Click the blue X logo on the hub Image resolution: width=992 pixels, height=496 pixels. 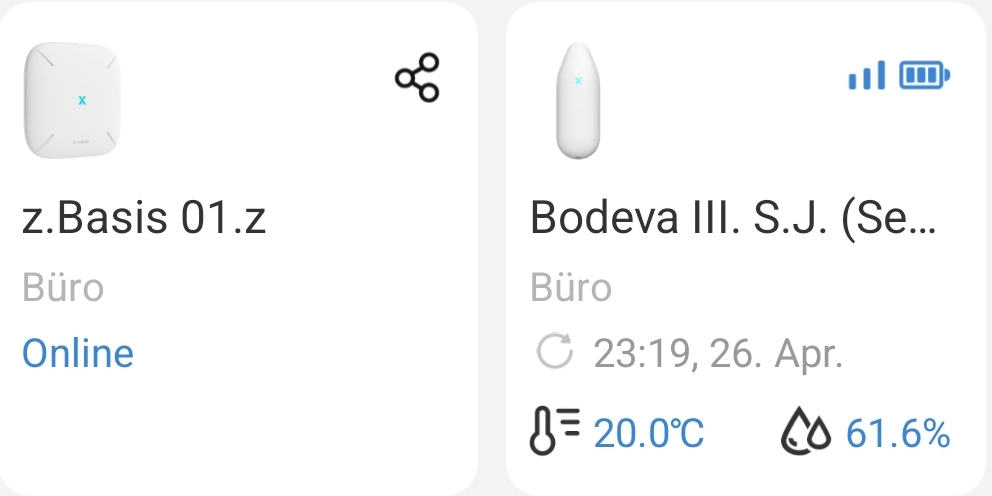(82, 100)
